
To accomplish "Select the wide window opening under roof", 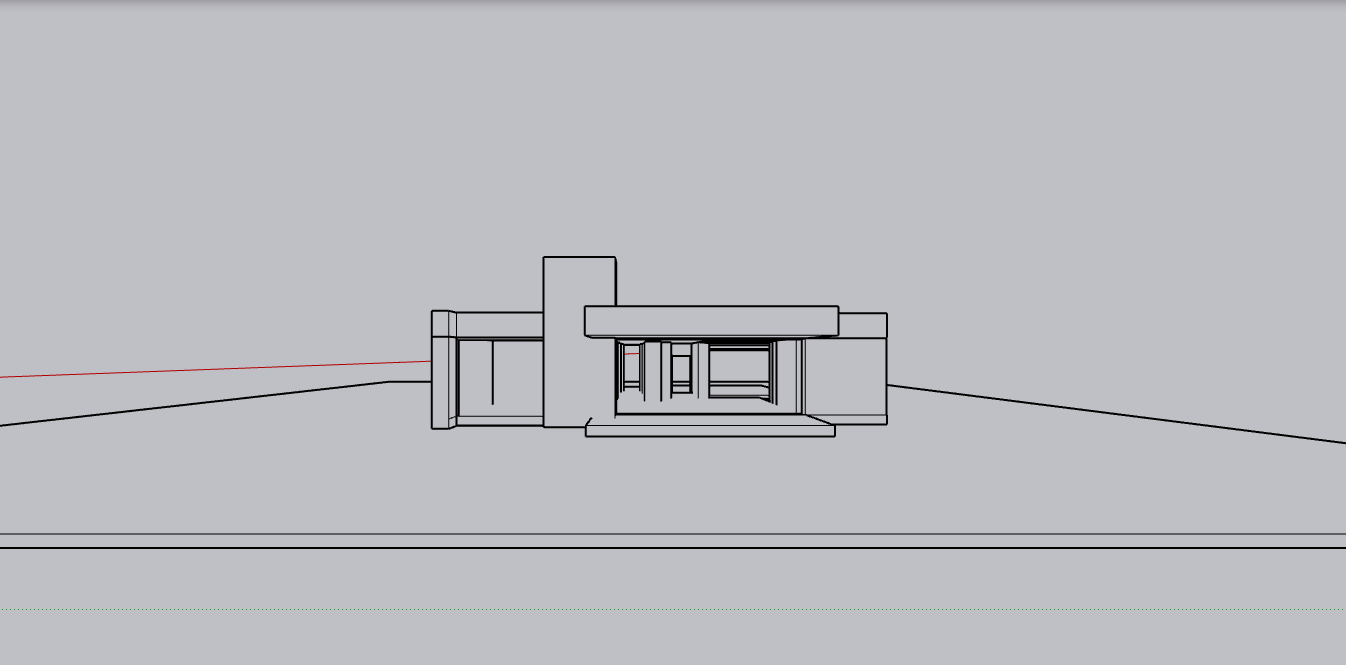I will (x=740, y=371).
